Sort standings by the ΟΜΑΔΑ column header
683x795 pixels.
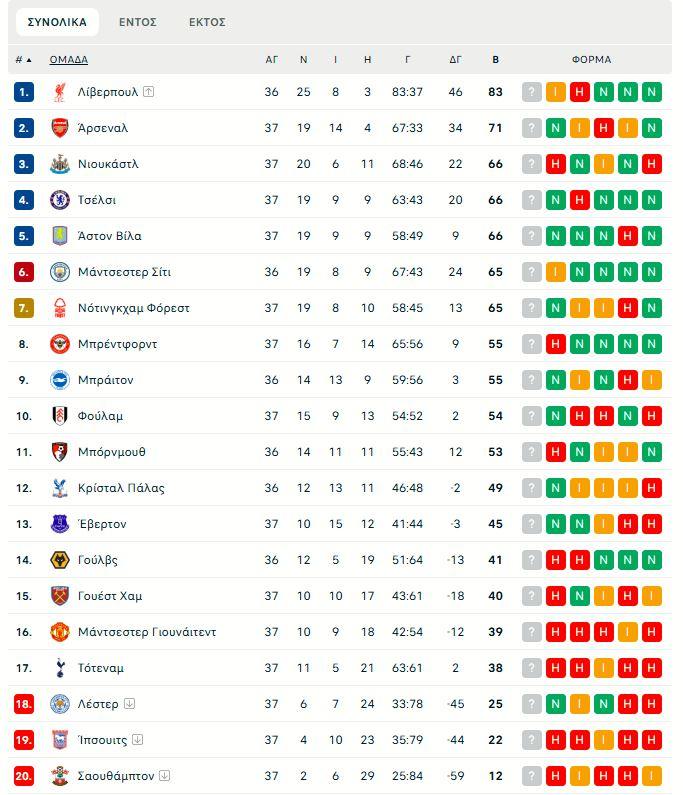pos(69,60)
